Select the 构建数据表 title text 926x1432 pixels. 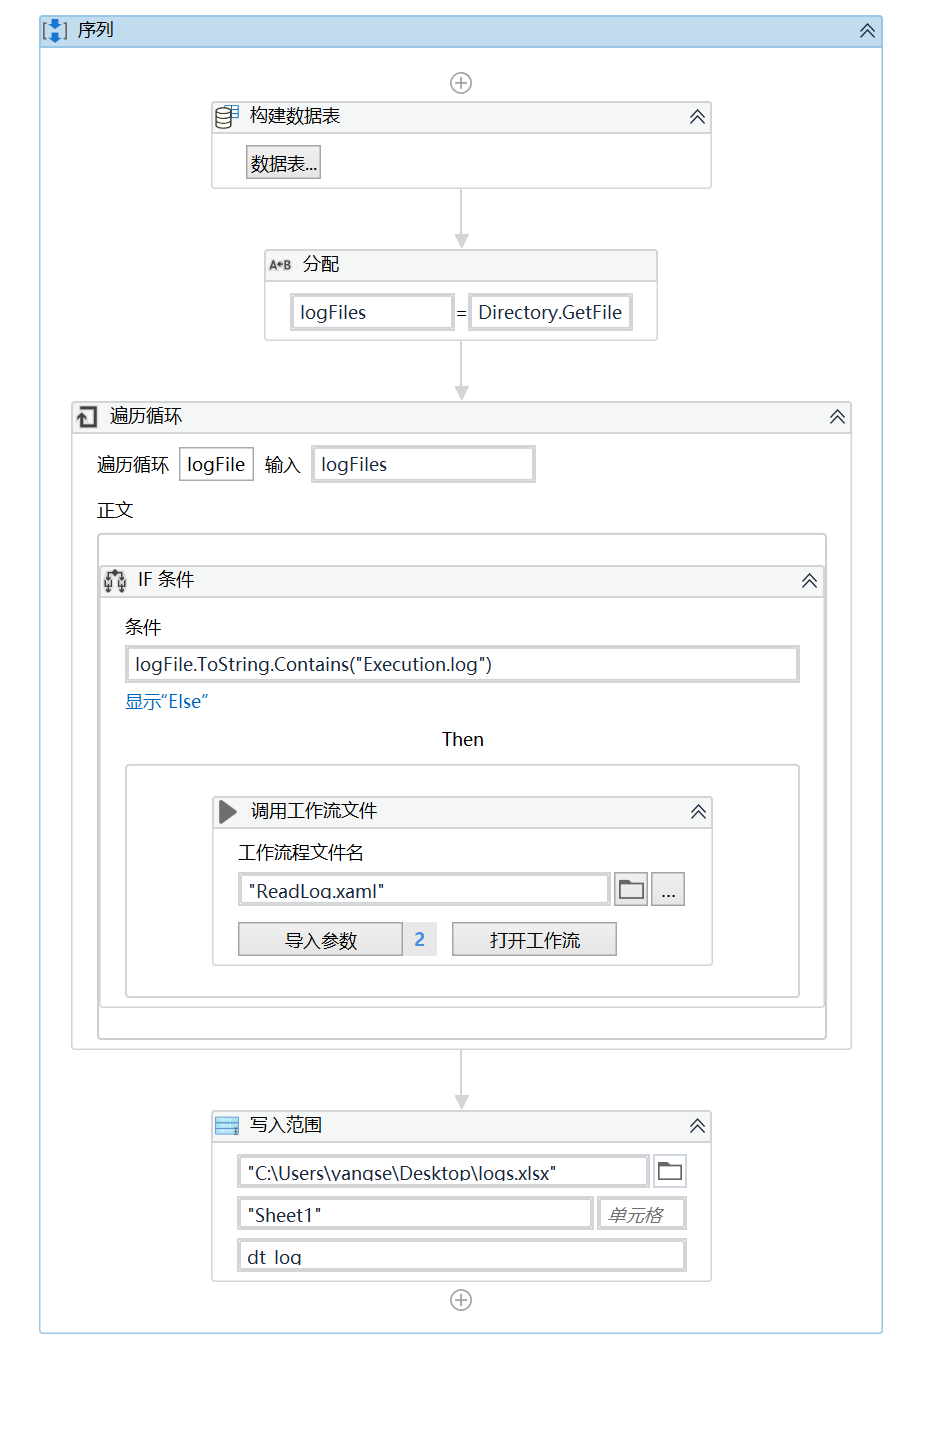[x=295, y=116]
